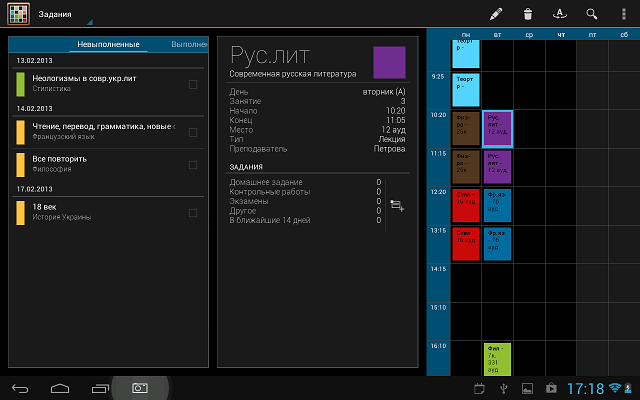Tap the ср day column header

pyautogui.click(x=529, y=35)
